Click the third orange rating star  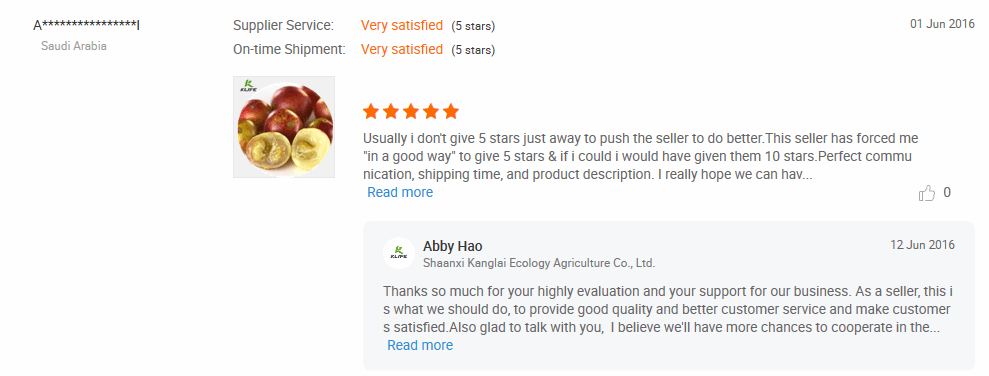[411, 112]
